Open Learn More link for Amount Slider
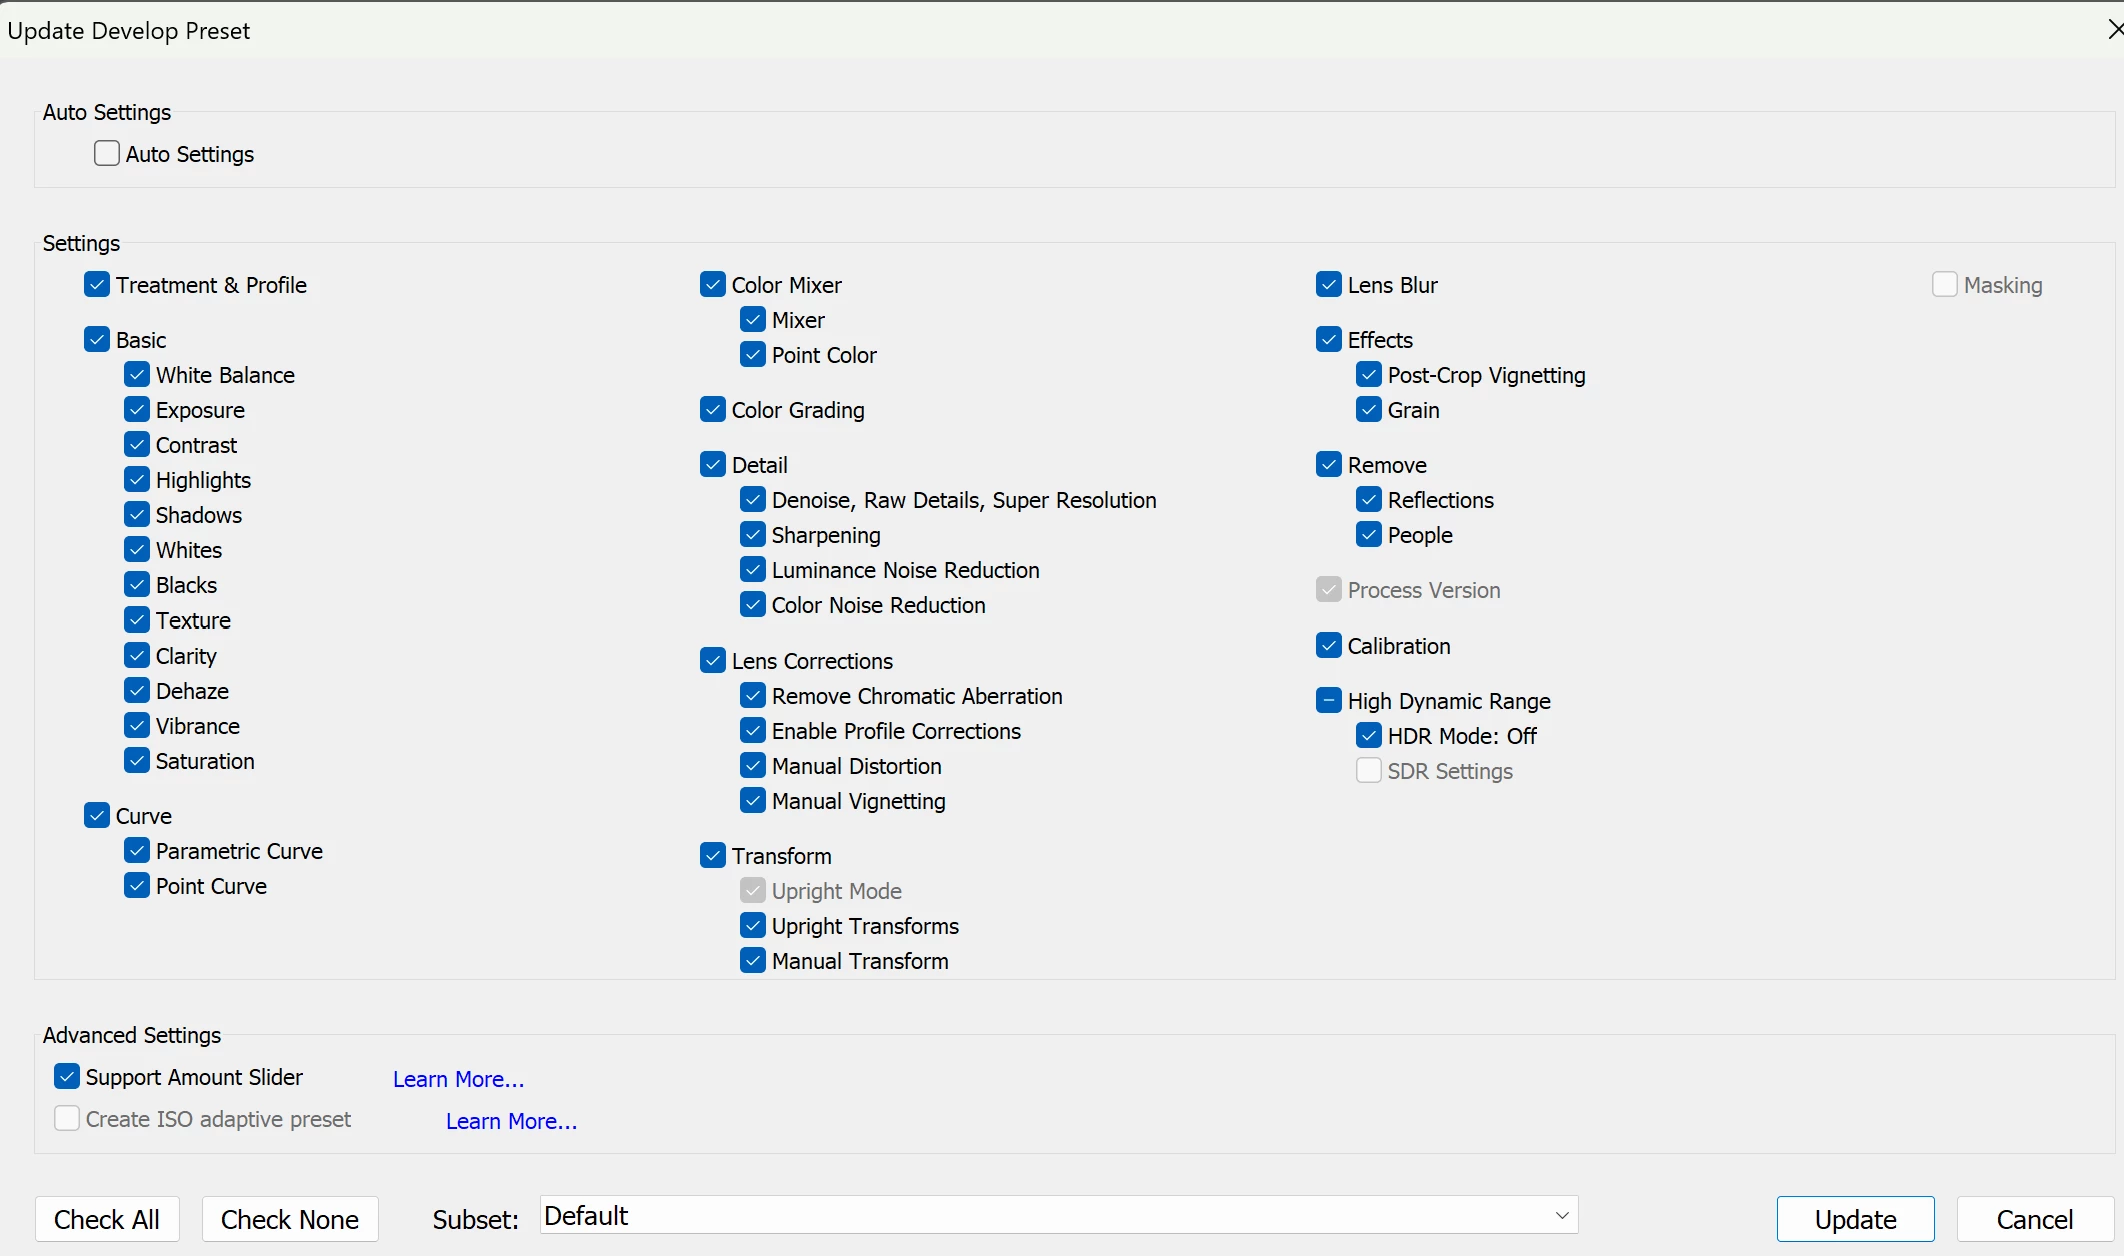The image size is (2124, 1256). coord(458,1079)
